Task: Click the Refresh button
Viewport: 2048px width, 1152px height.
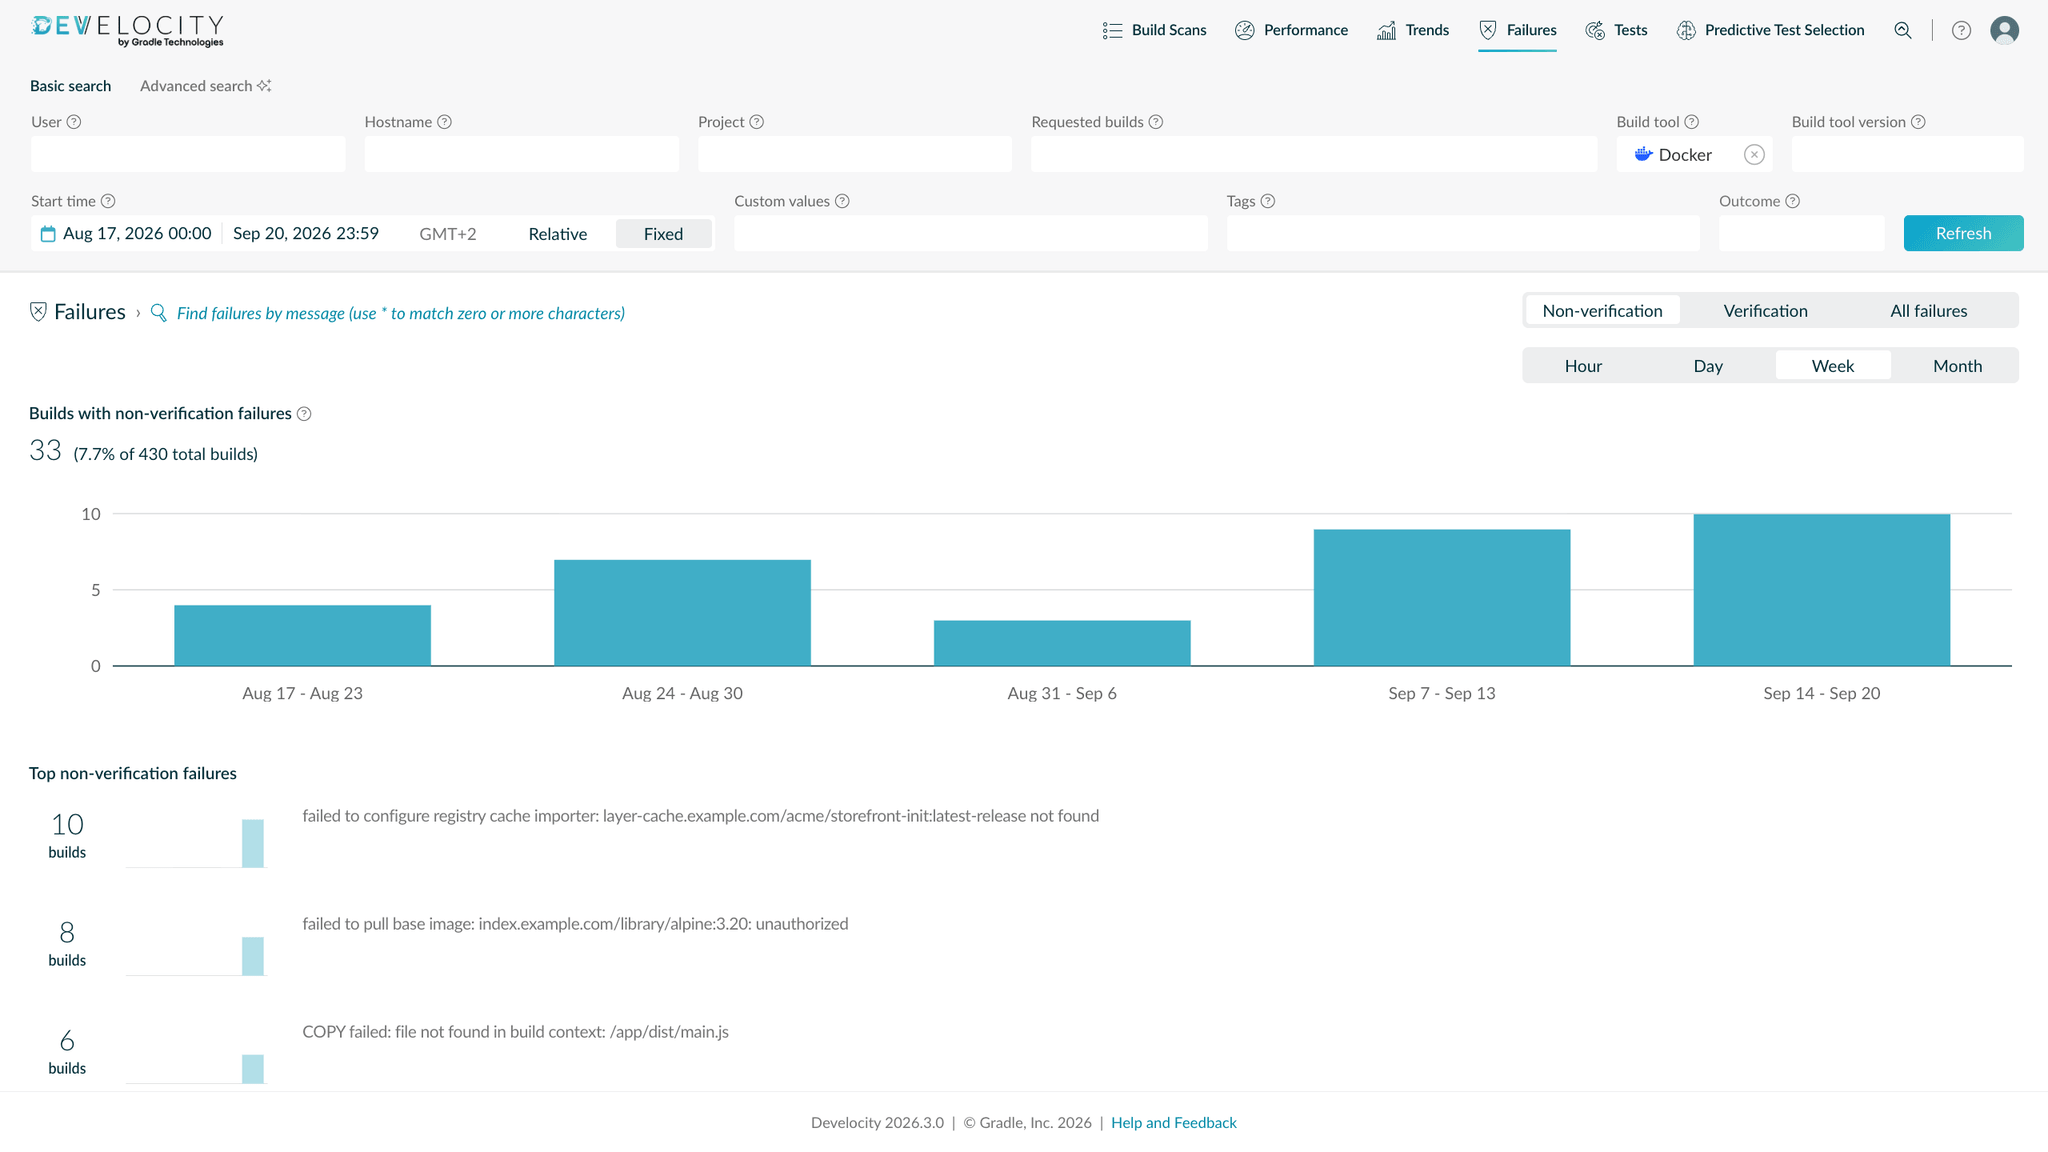Action: pos(1964,233)
